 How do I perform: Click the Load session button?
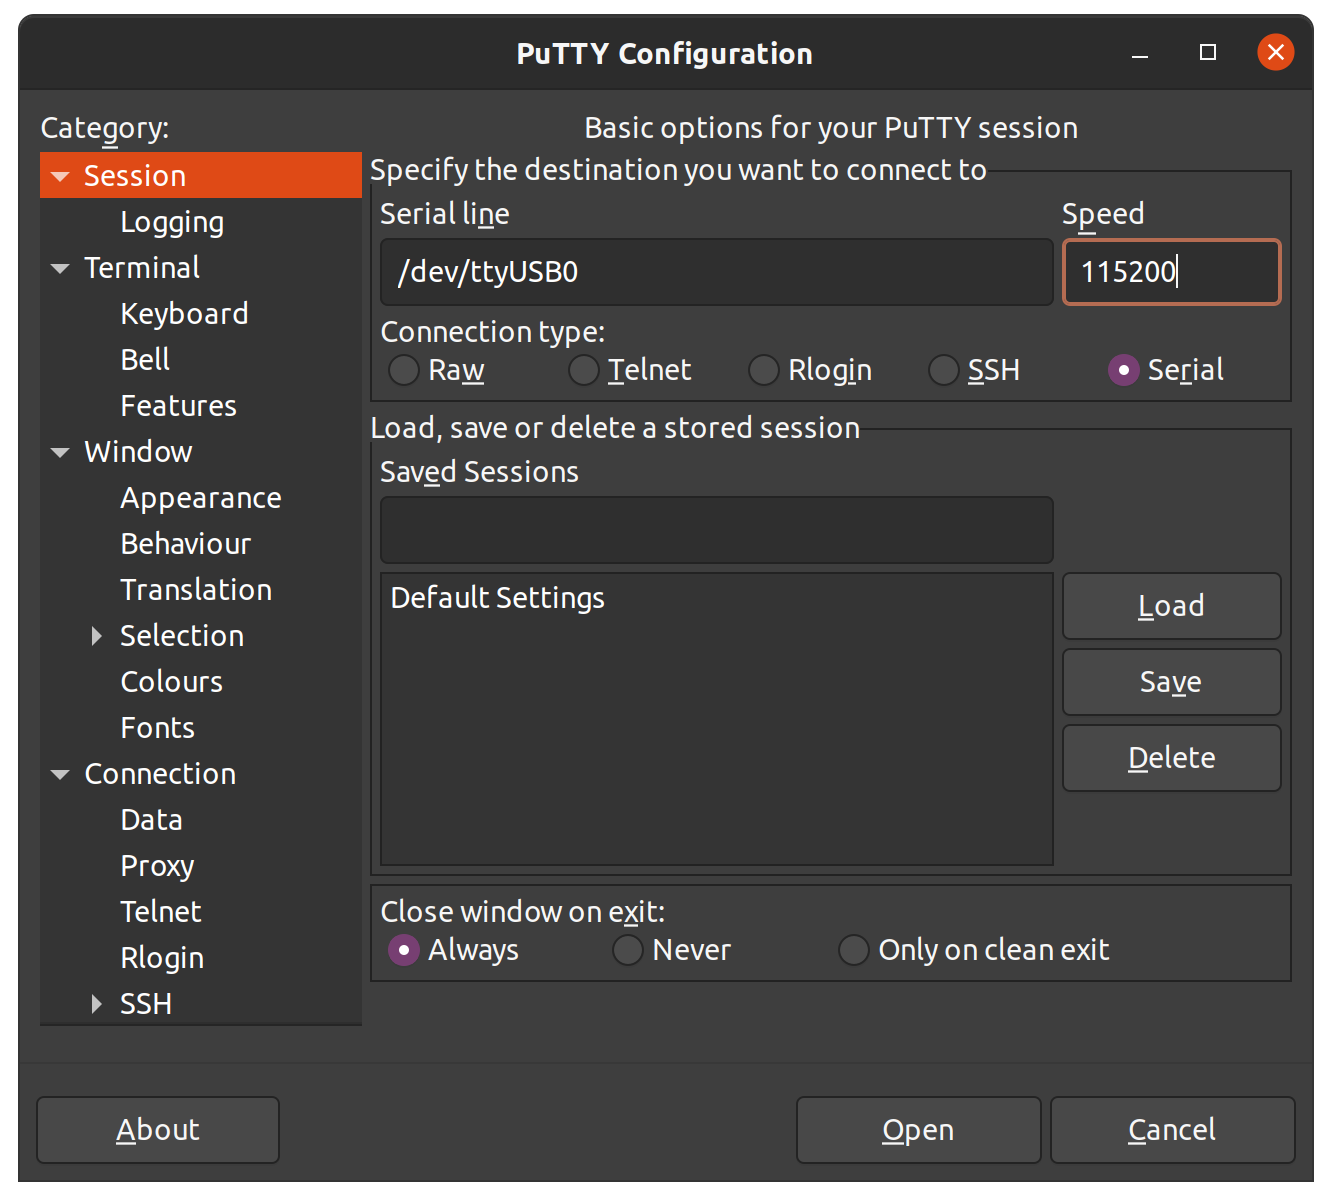pos(1172,606)
